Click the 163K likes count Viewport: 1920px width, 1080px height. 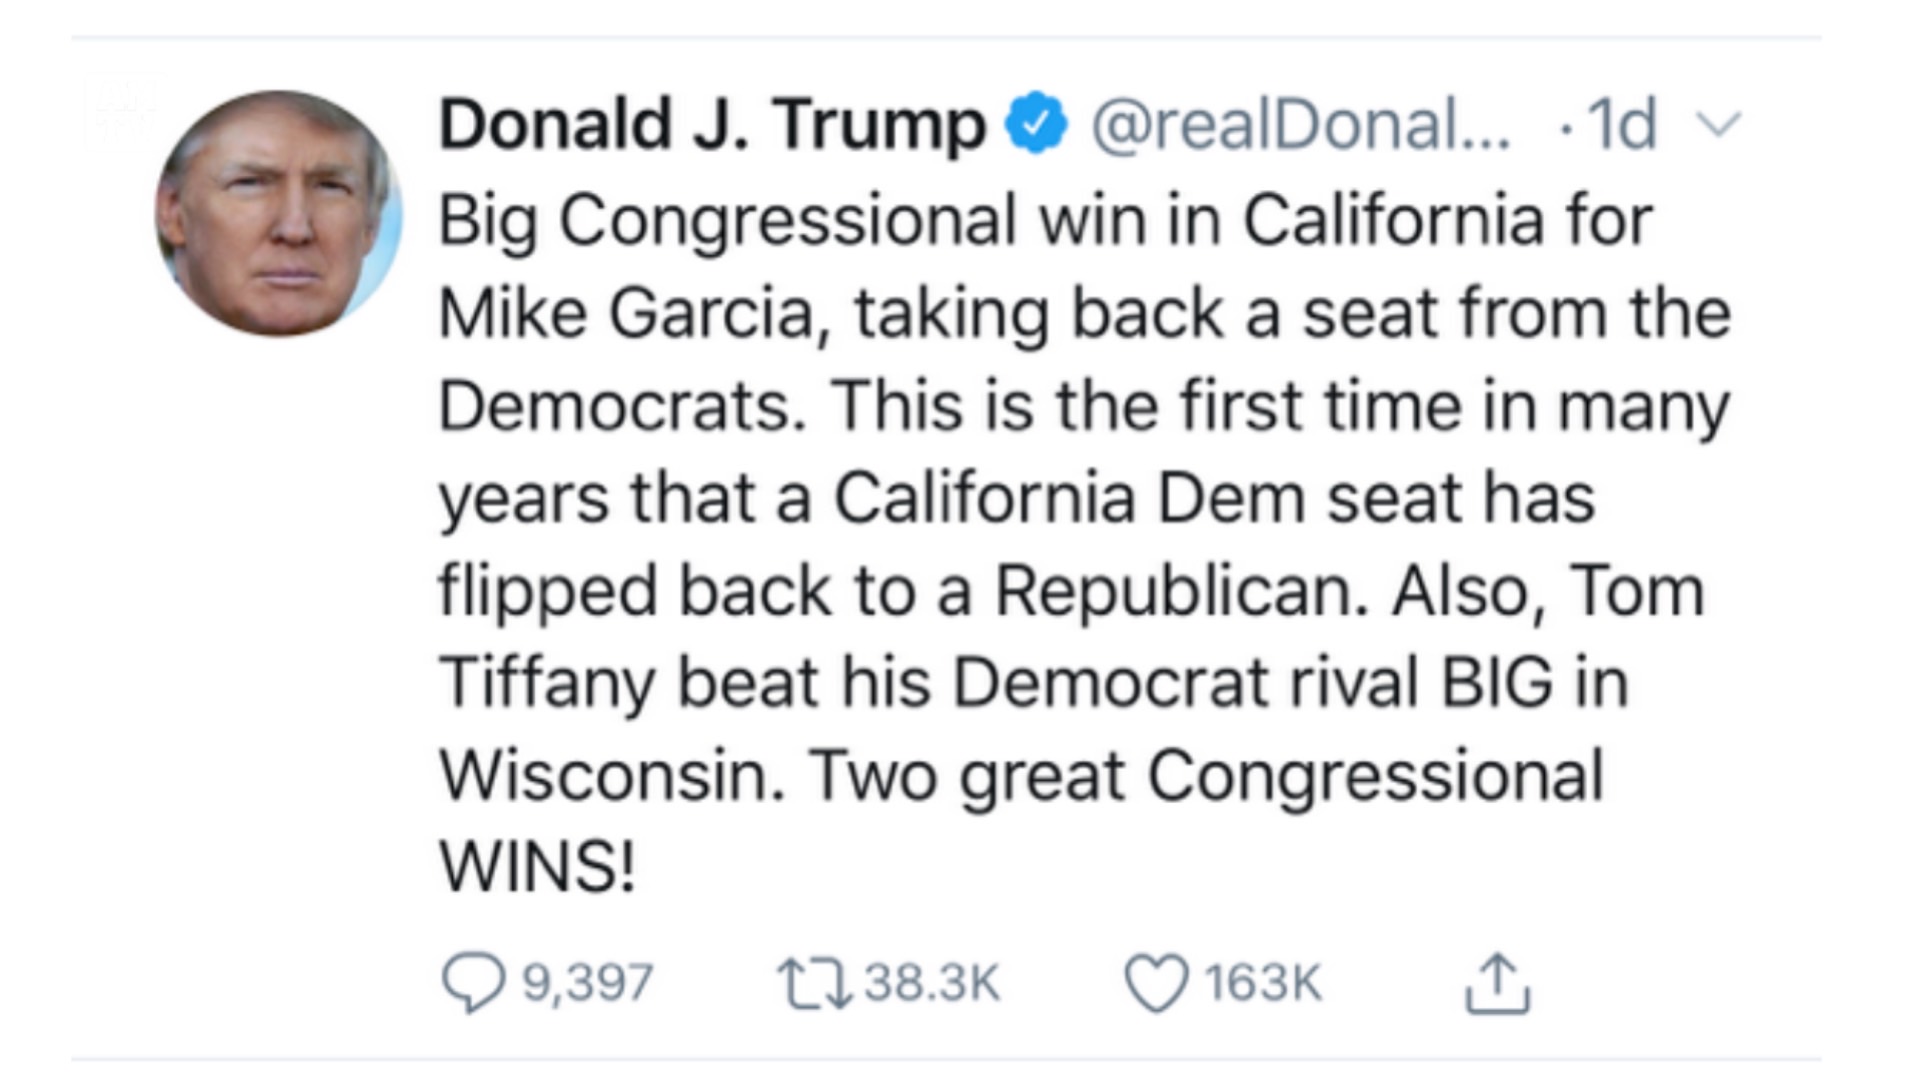click(x=1263, y=983)
